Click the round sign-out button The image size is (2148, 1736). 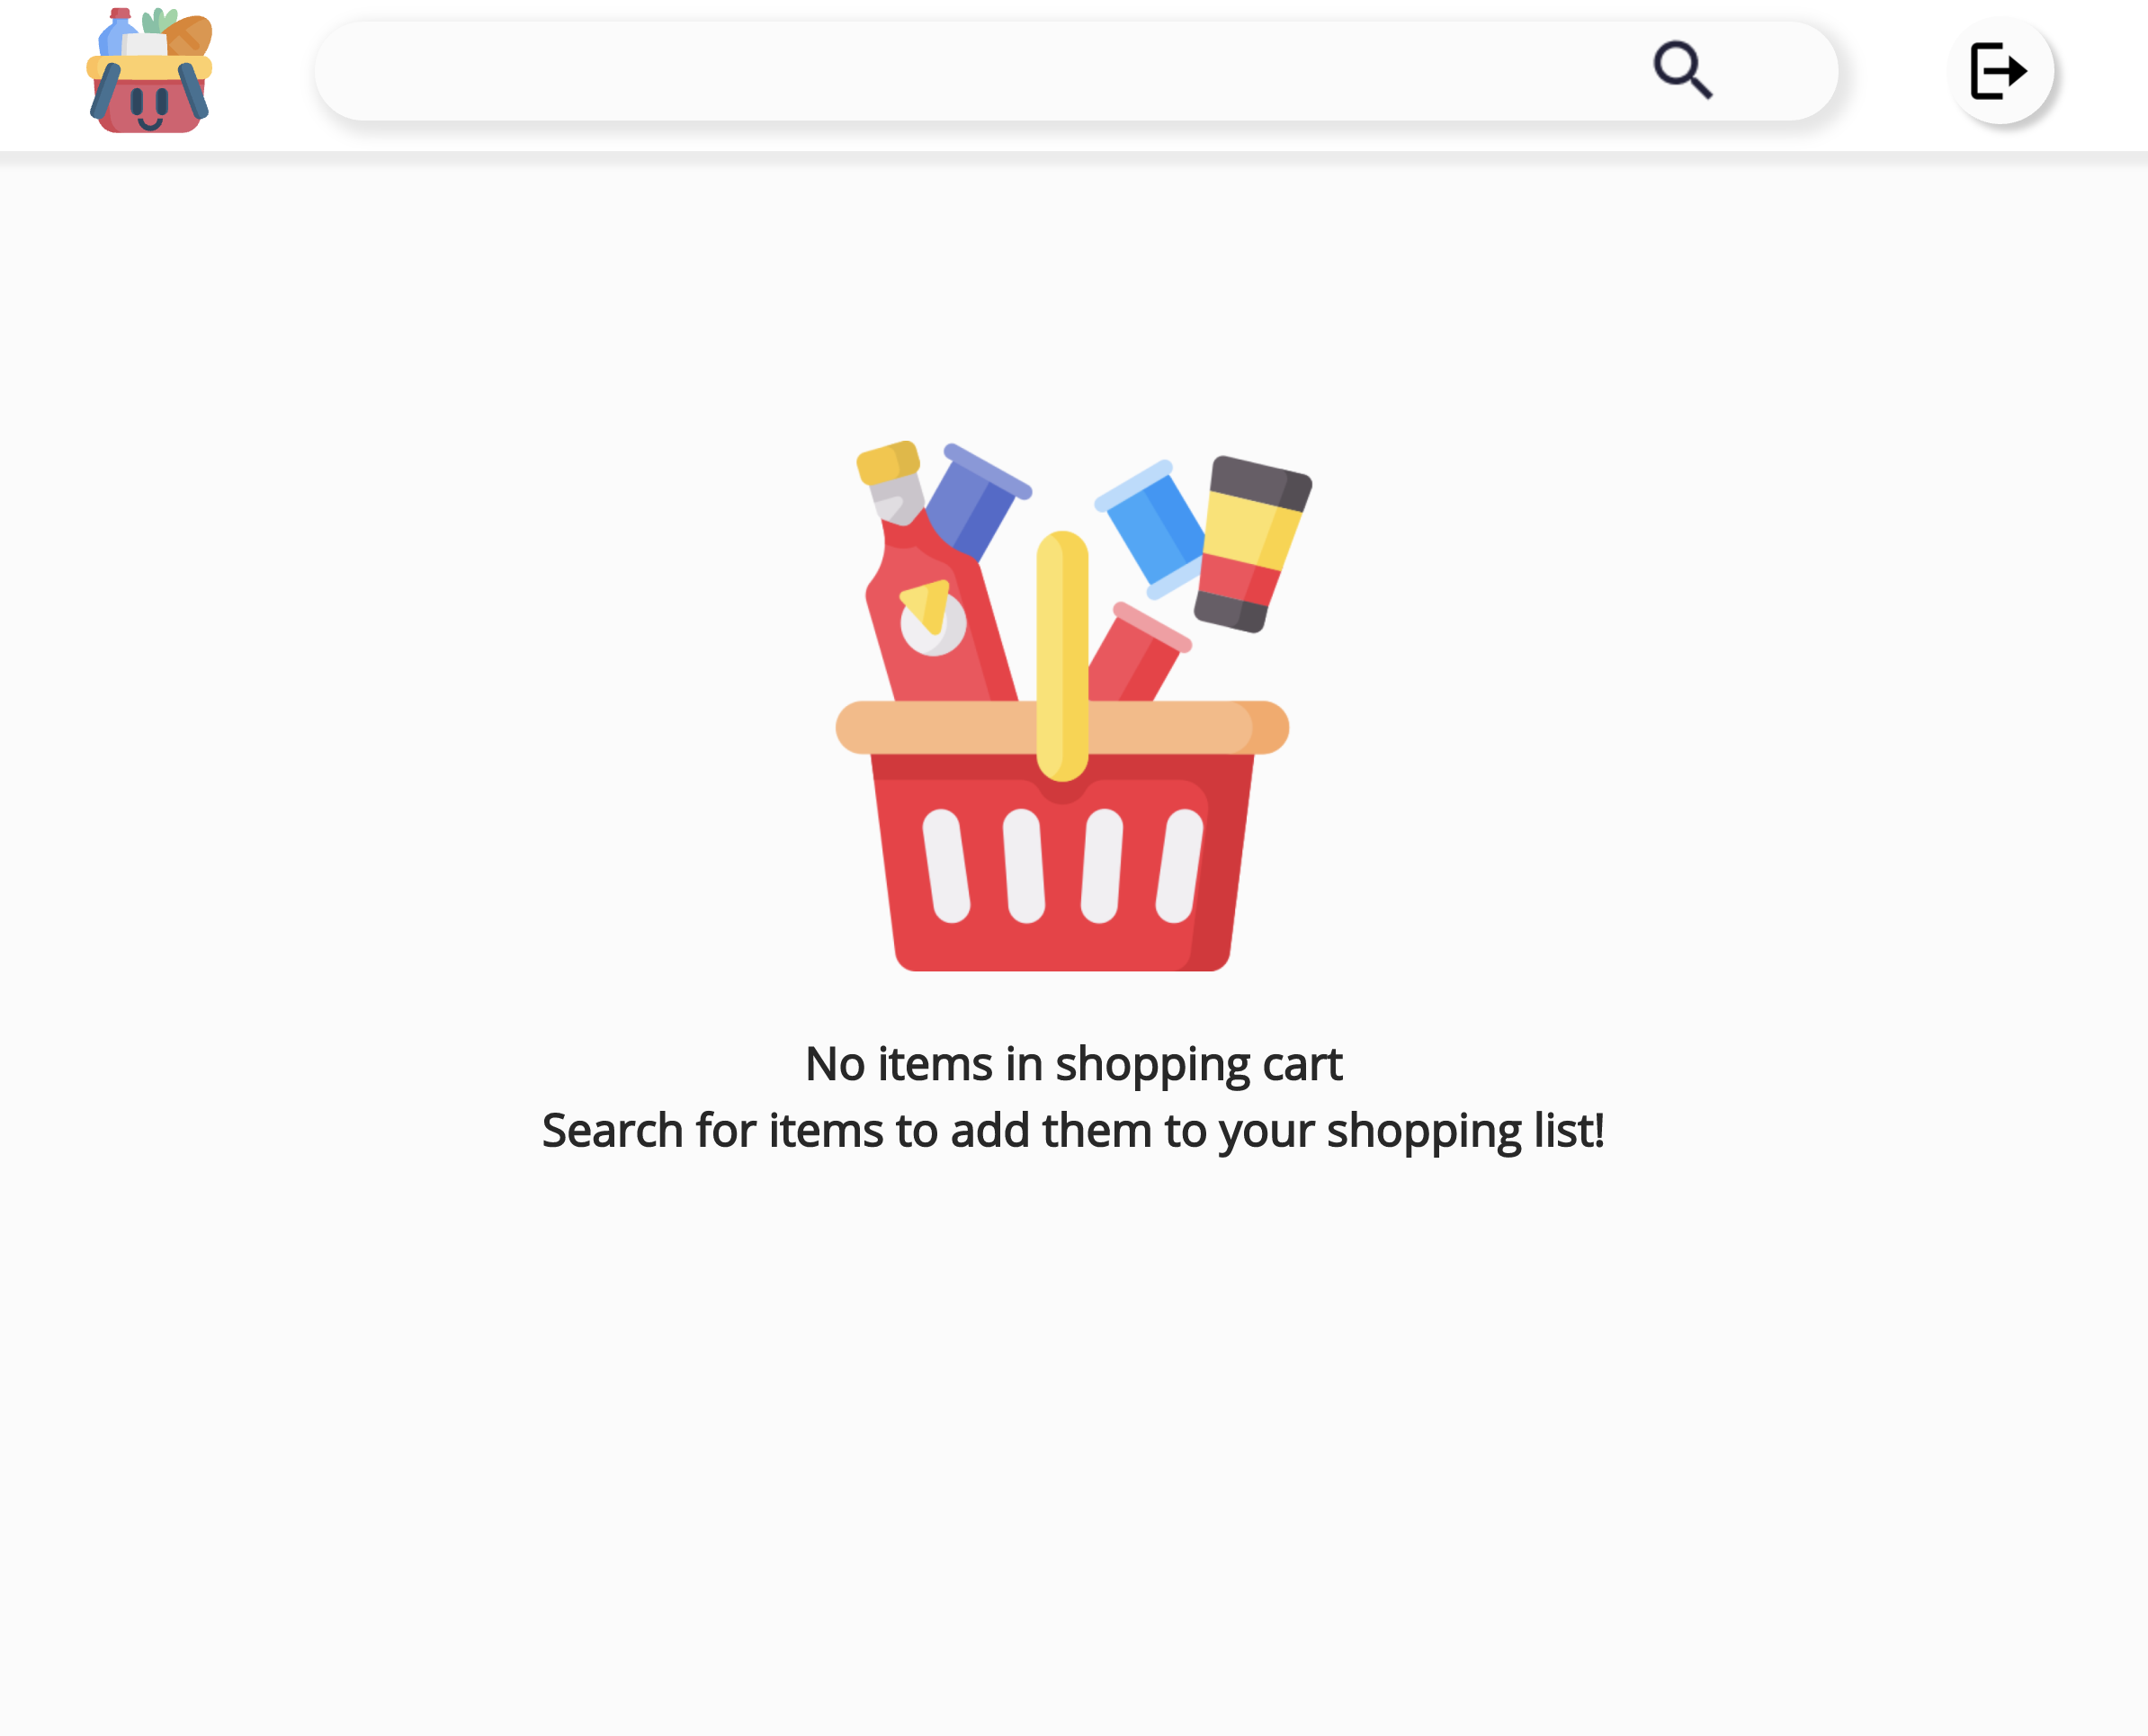pos(2000,71)
